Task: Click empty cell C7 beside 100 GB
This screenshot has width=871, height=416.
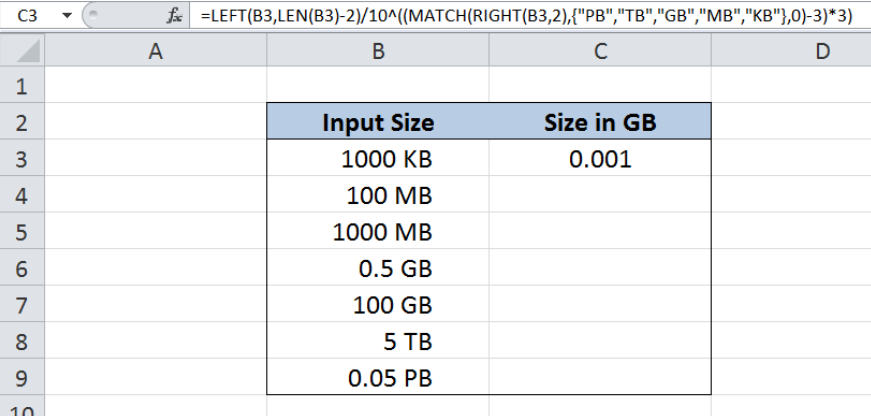Action: click(600, 304)
